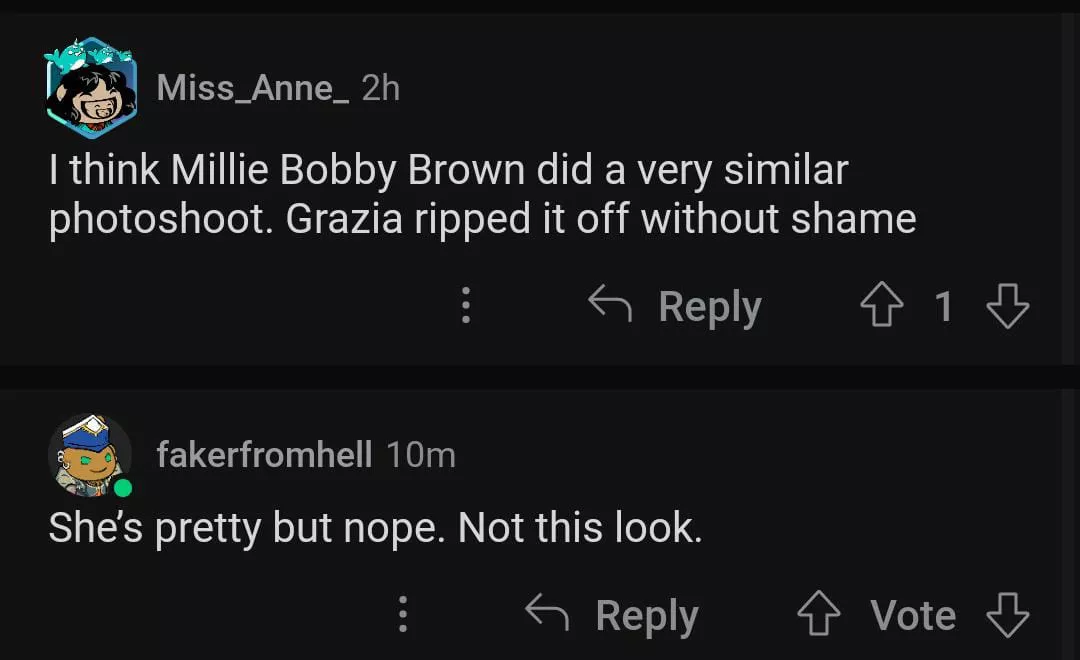1080x660 pixels.
Task: Open three-dot menu on Miss_Anne_'s comment
Action: click(465, 305)
